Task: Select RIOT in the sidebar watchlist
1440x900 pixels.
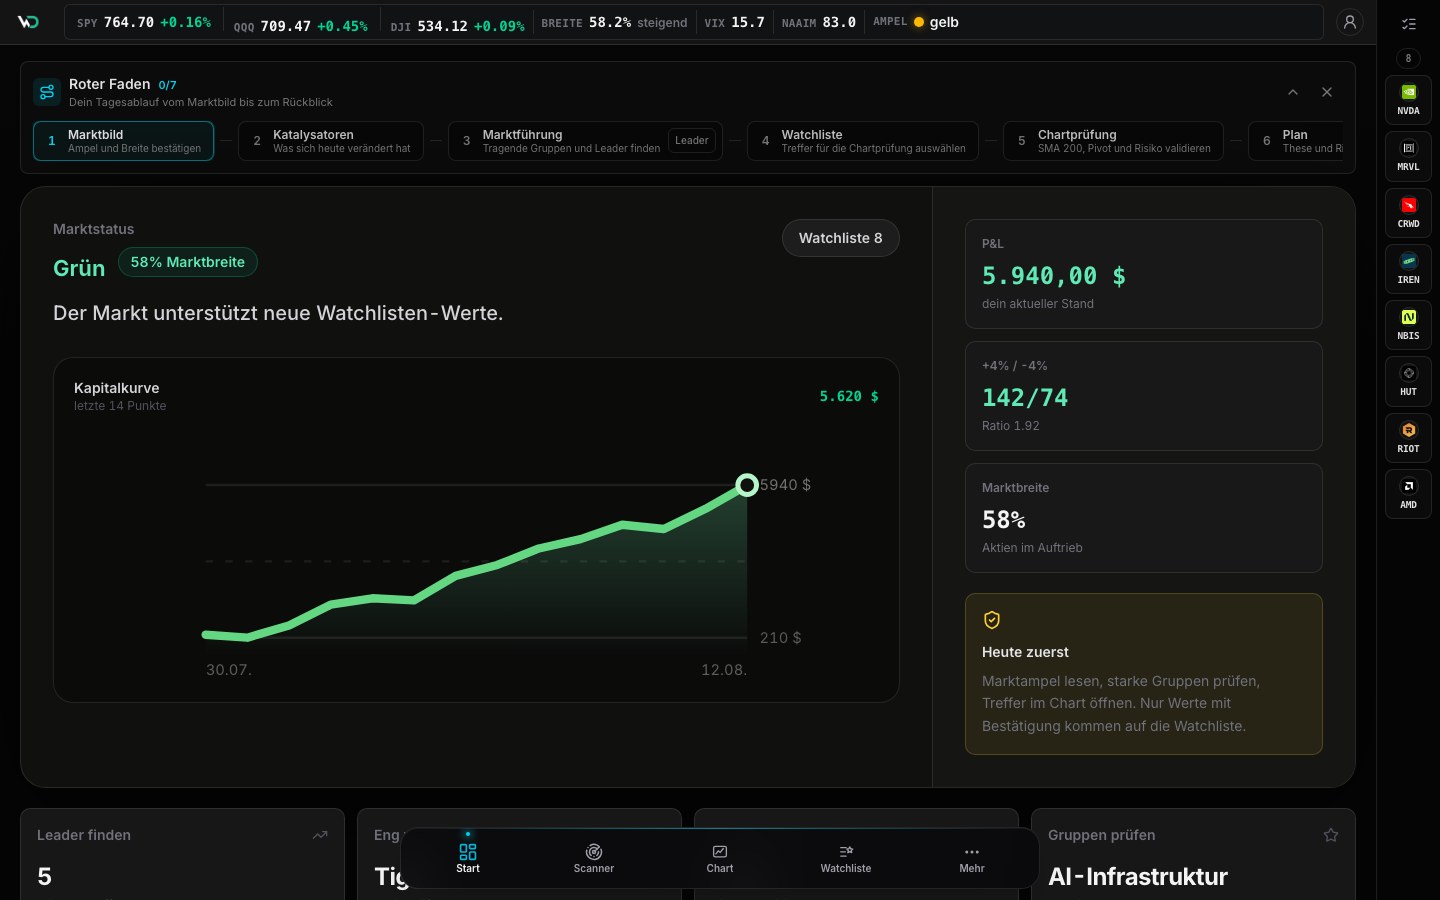Action: (1408, 438)
